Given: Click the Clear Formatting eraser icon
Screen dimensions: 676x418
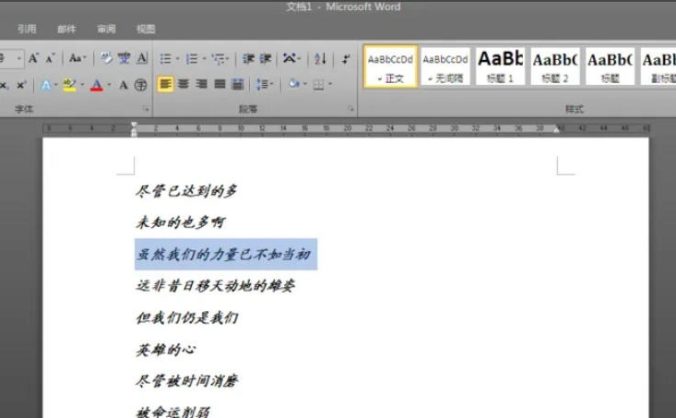Looking at the screenshot, I should (x=106, y=58).
